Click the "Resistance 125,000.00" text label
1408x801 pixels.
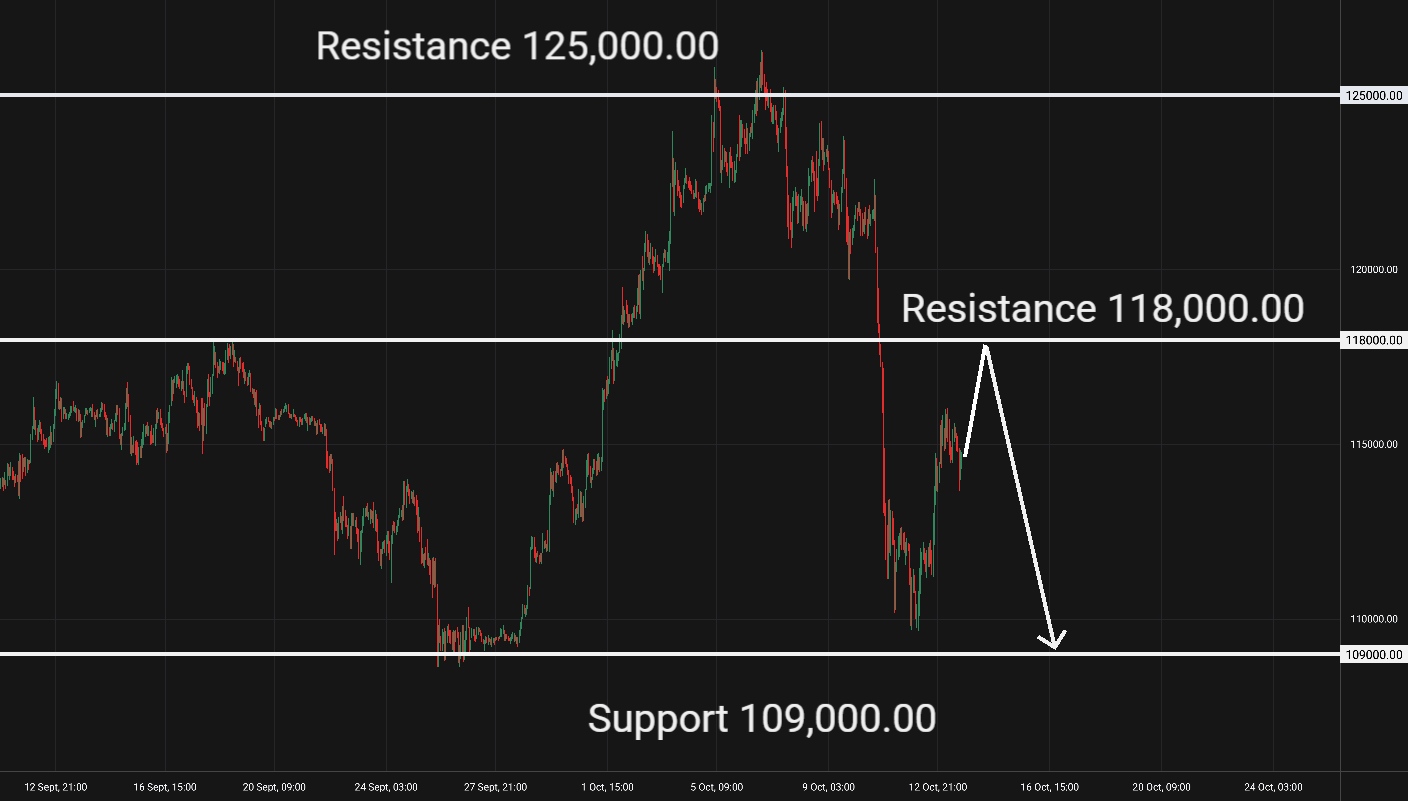517,46
